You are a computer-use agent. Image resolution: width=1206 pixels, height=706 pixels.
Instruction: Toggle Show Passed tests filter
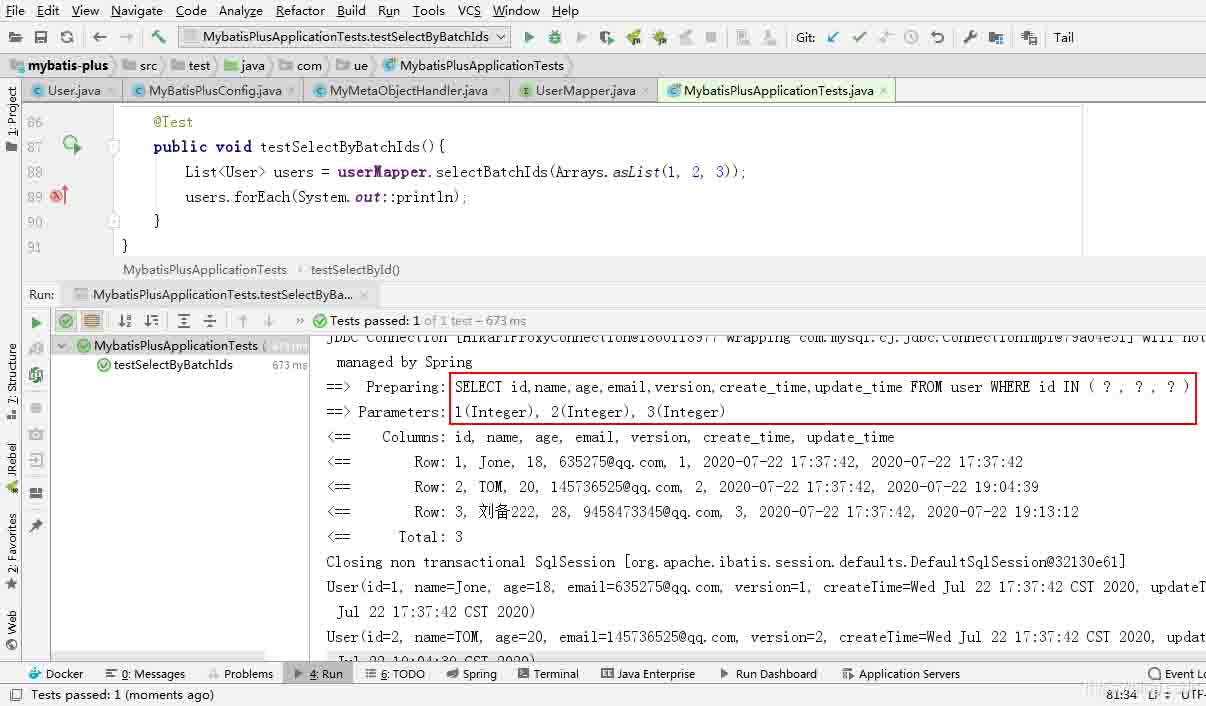point(66,321)
